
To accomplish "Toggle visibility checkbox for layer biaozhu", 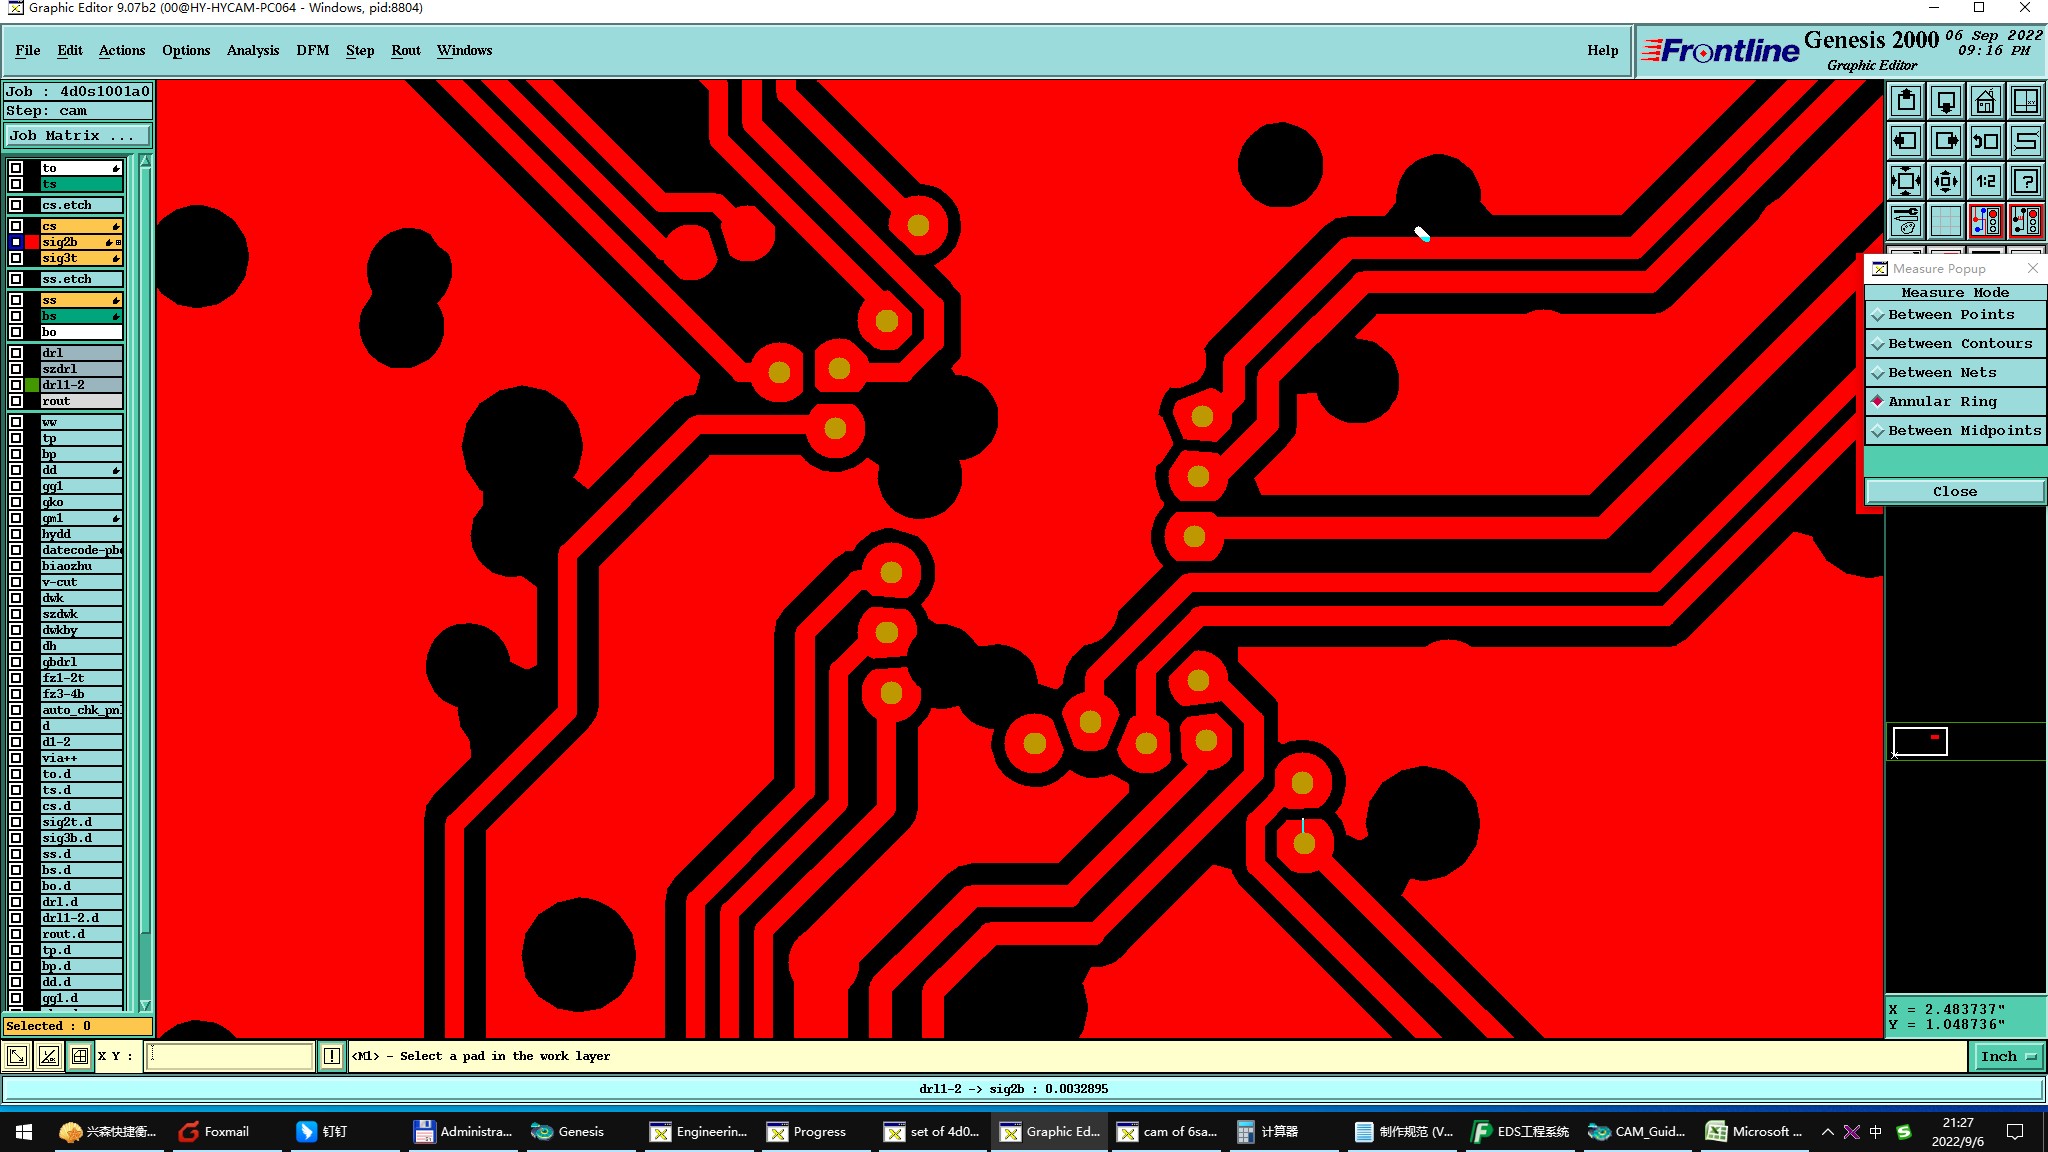I will (x=16, y=566).
